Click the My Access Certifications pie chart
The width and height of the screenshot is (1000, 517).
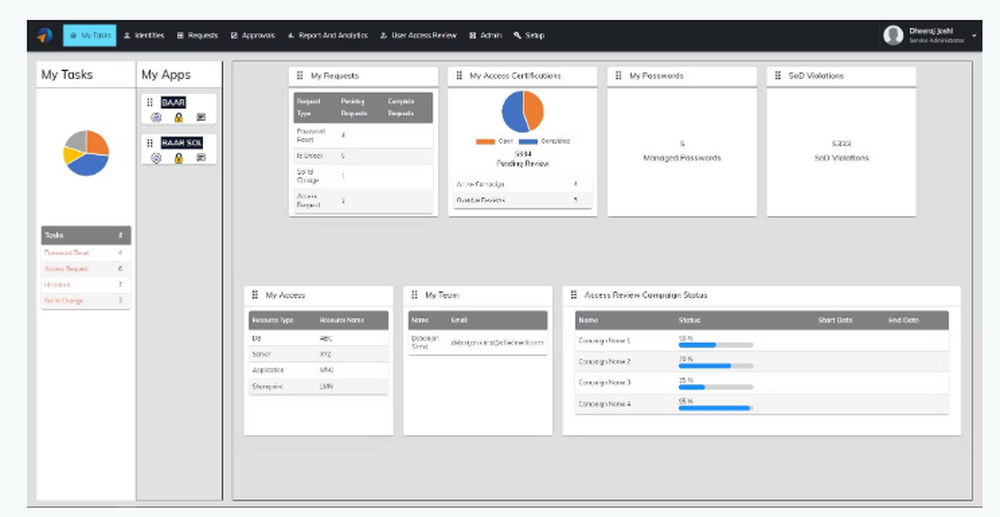522,111
